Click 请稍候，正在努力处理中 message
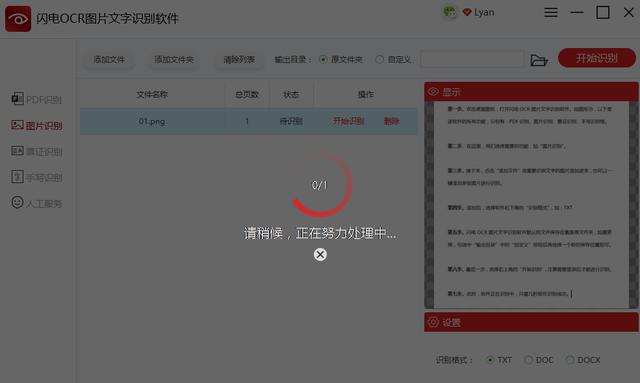 [320, 233]
